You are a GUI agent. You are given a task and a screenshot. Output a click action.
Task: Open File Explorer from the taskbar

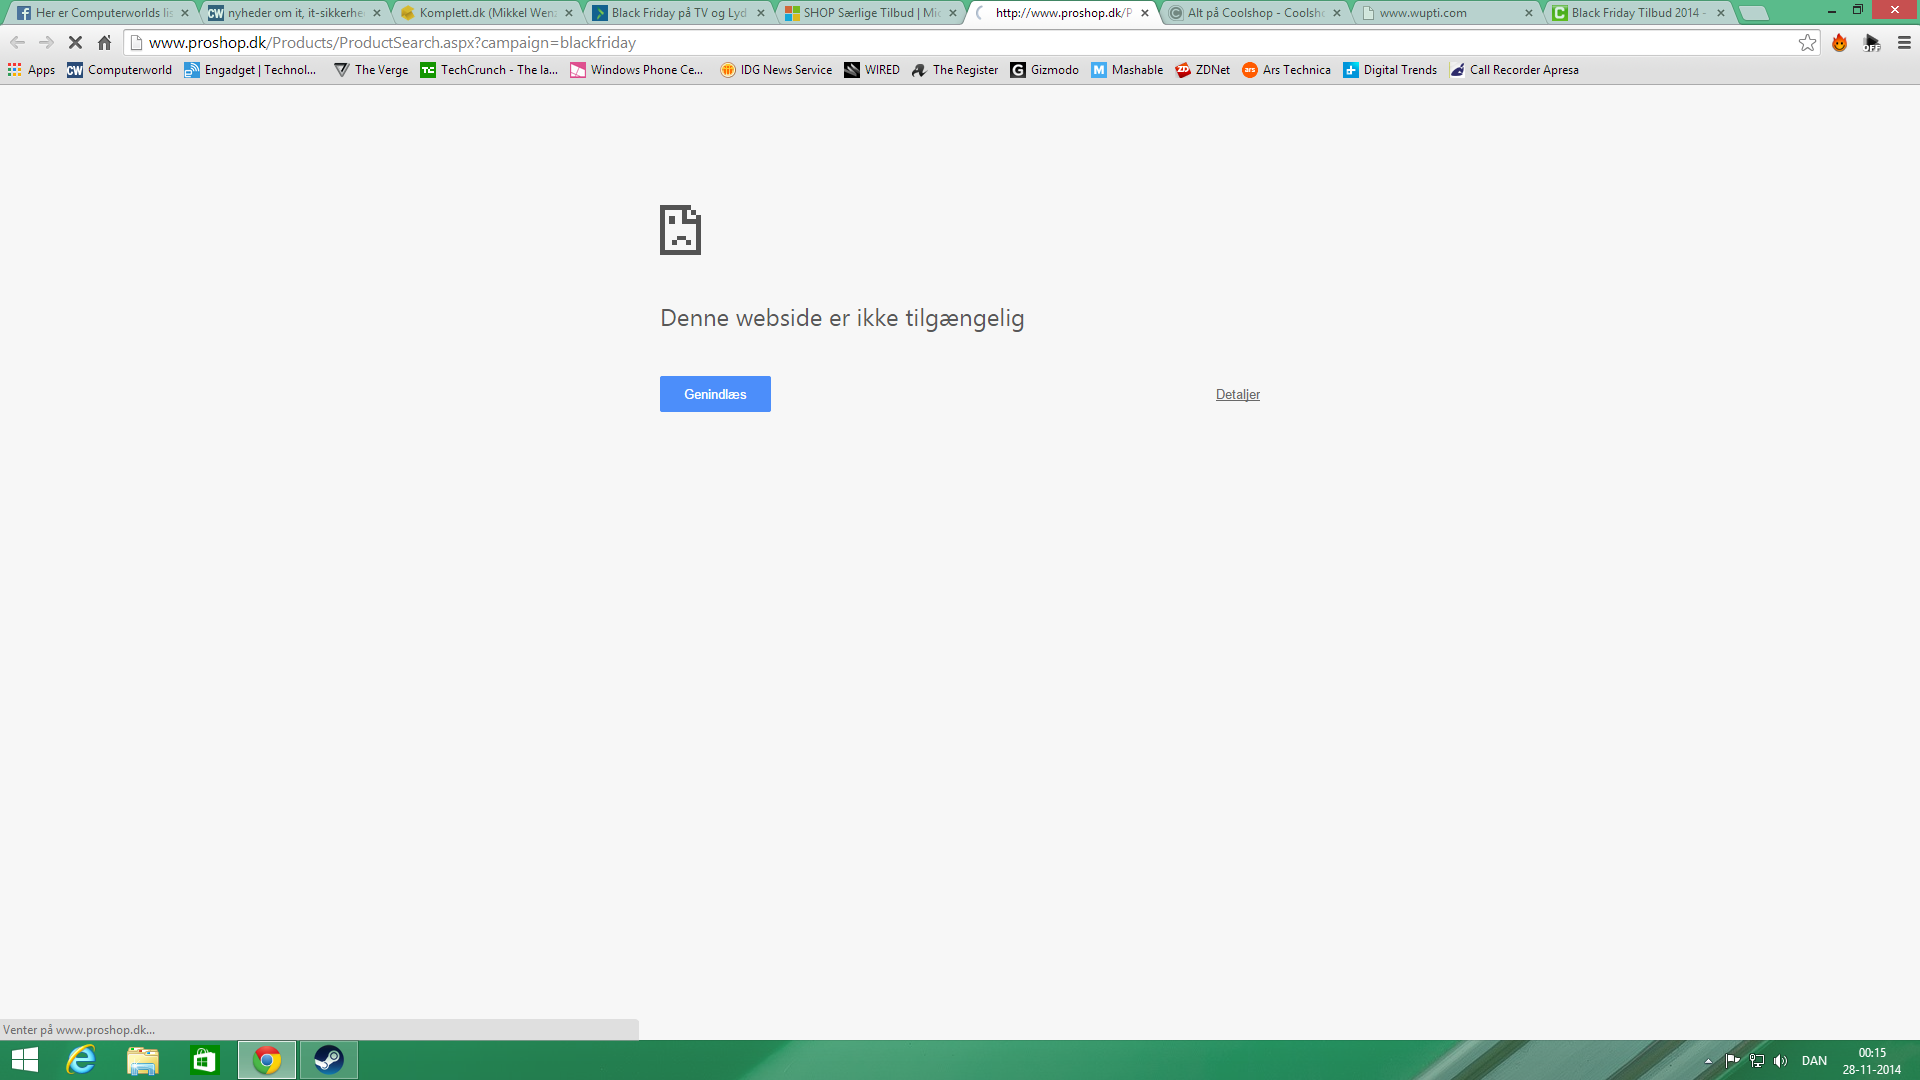click(x=143, y=1060)
